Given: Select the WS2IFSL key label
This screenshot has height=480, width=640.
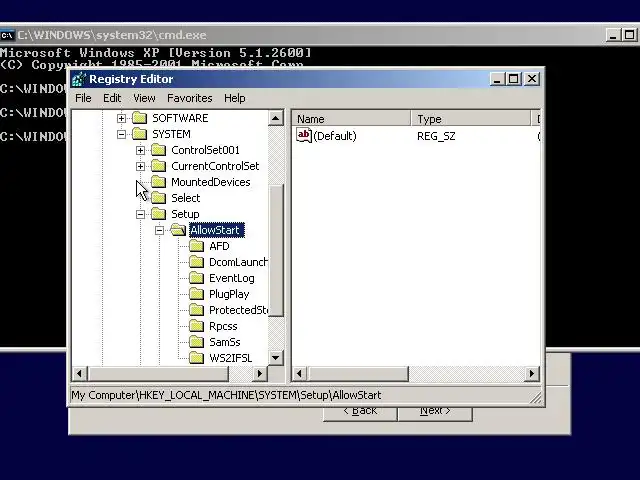Looking at the screenshot, I should coord(230,358).
